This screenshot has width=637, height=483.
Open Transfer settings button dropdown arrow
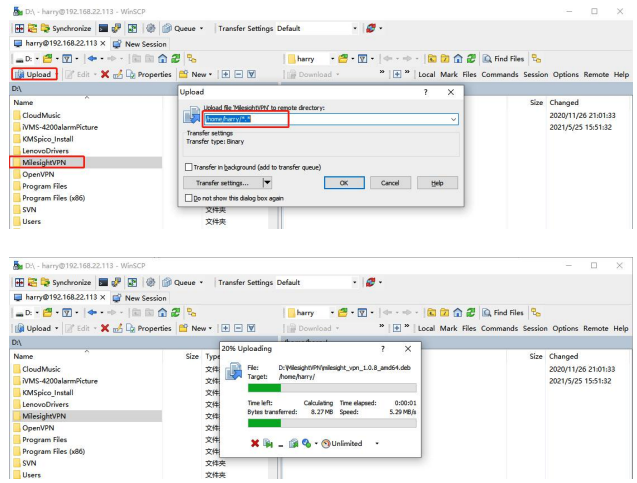[267, 183]
